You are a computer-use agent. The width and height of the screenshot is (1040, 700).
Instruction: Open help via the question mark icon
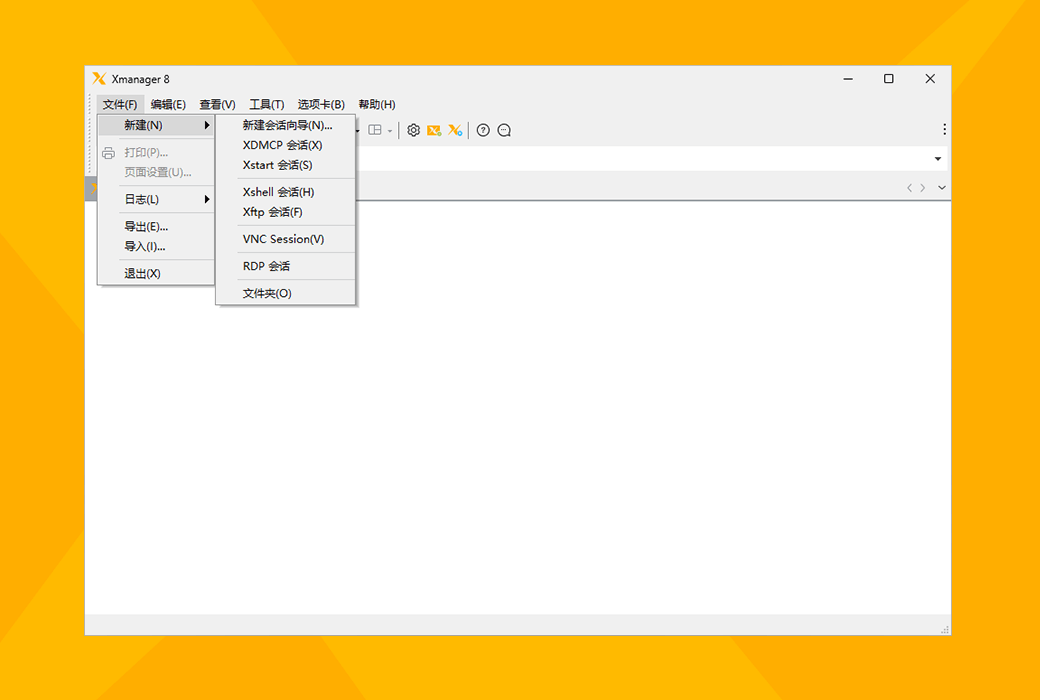(x=483, y=130)
